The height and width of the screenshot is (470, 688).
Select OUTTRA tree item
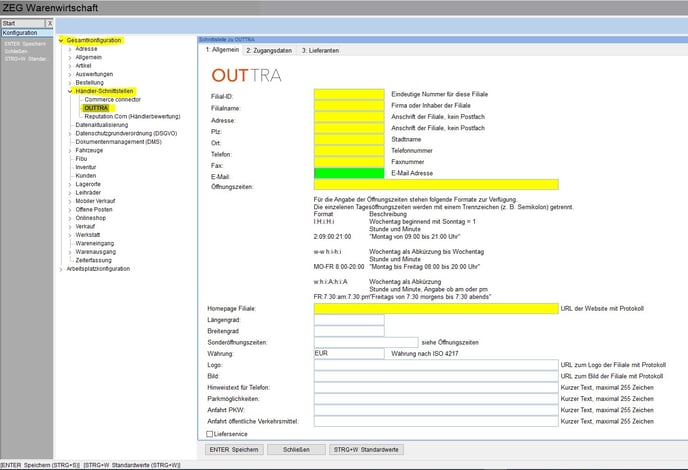pos(96,108)
